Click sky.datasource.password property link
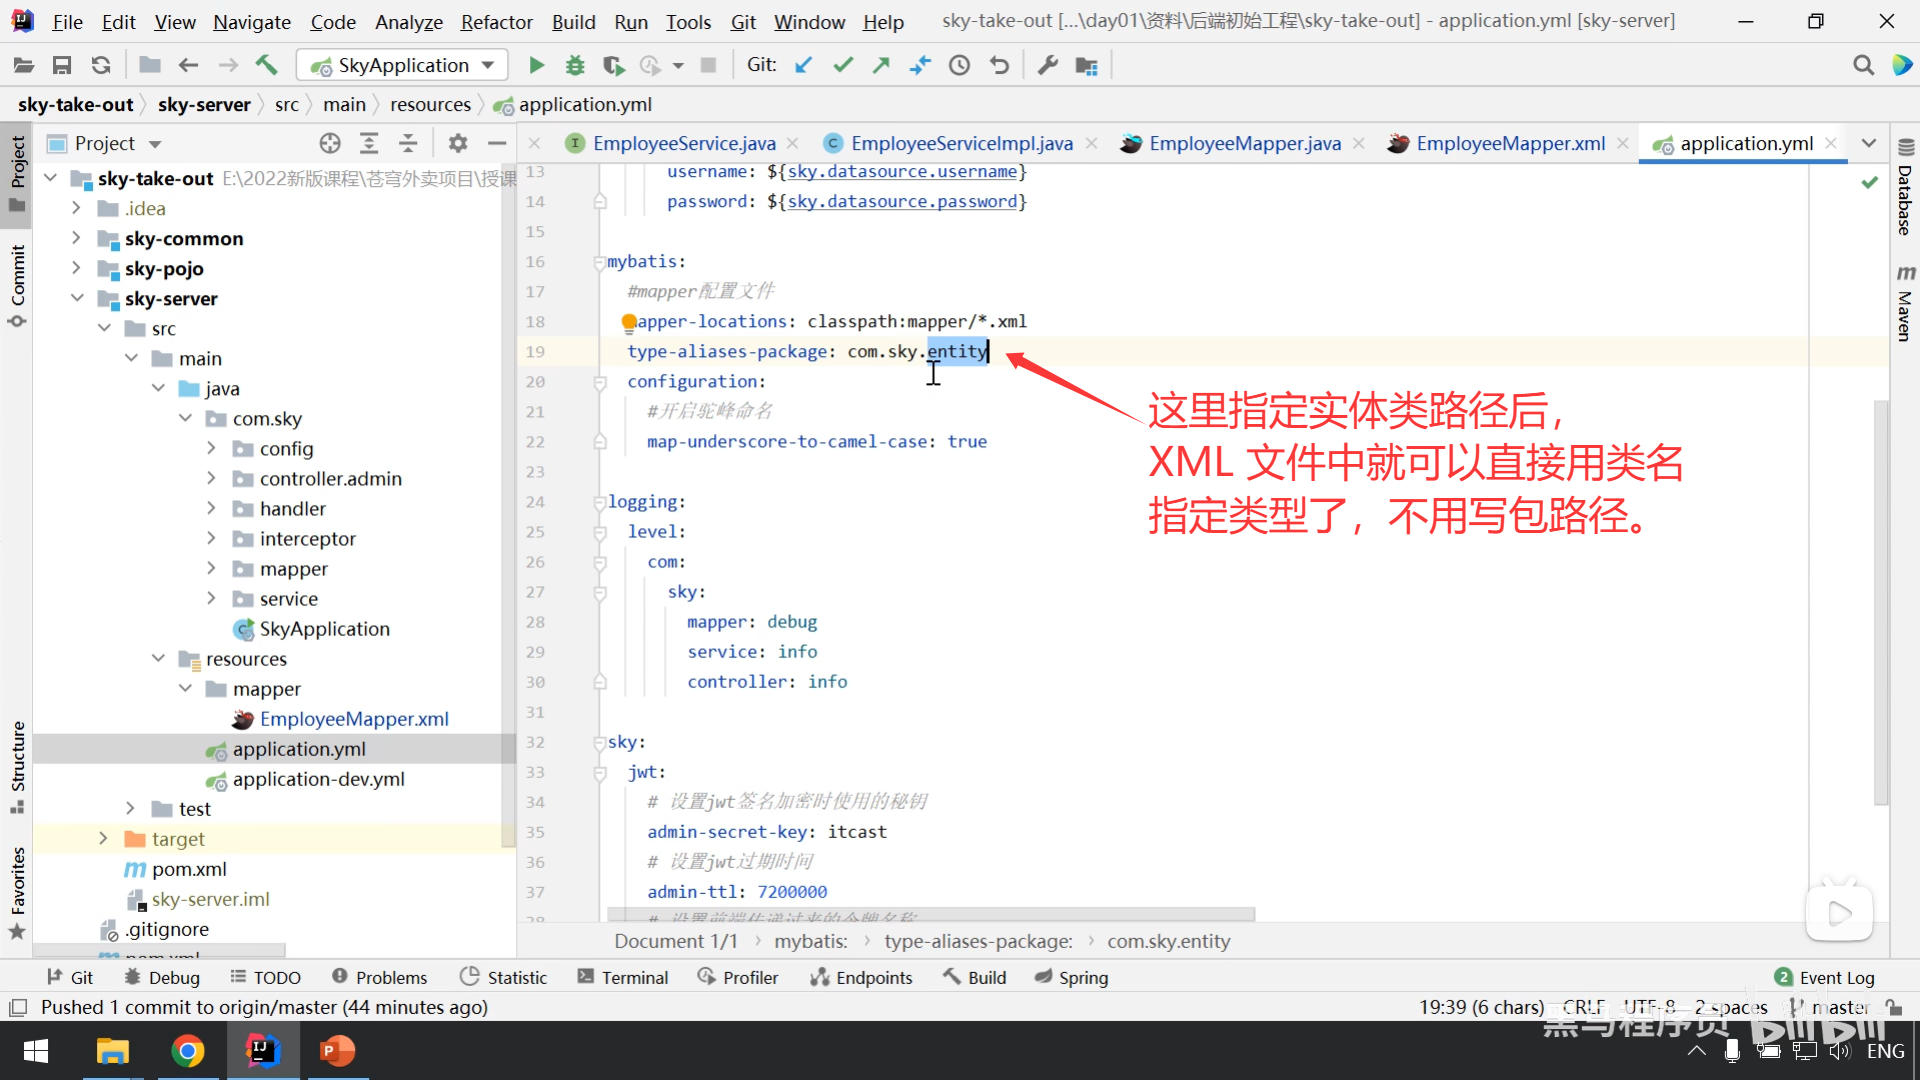 point(902,201)
